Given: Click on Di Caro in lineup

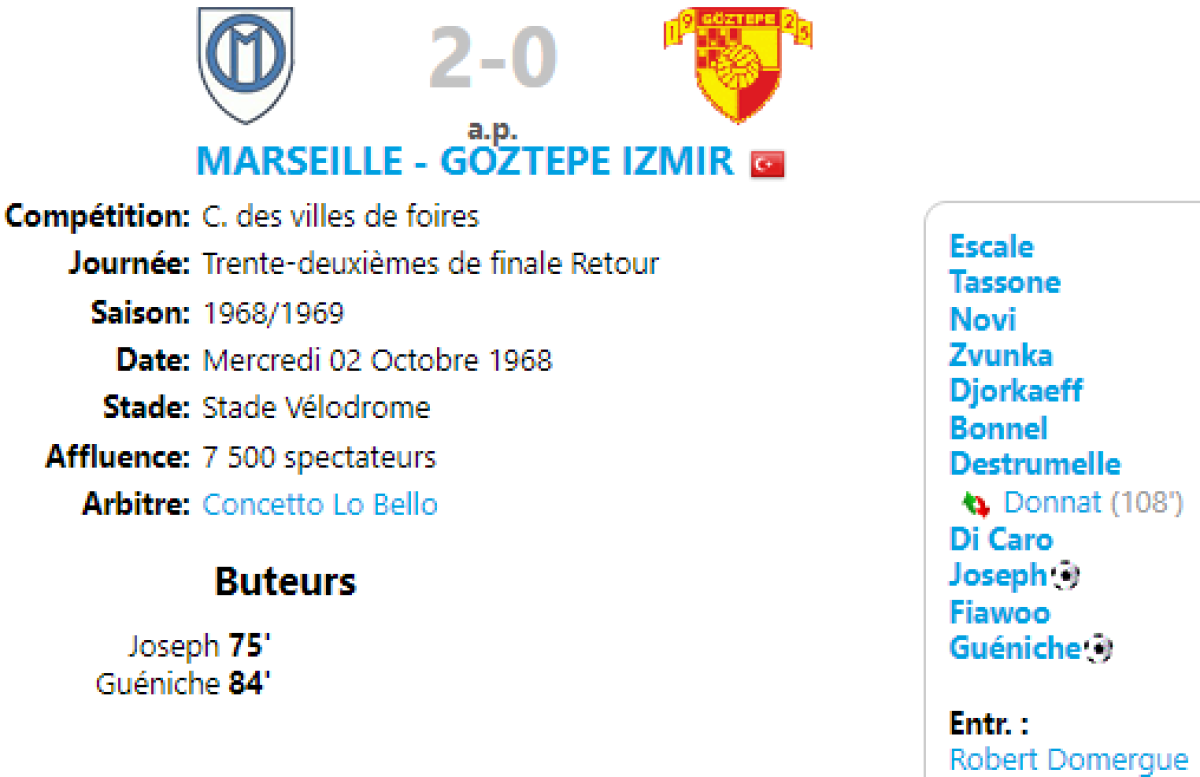Looking at the screenshot, I should (x=1000, y=539).
